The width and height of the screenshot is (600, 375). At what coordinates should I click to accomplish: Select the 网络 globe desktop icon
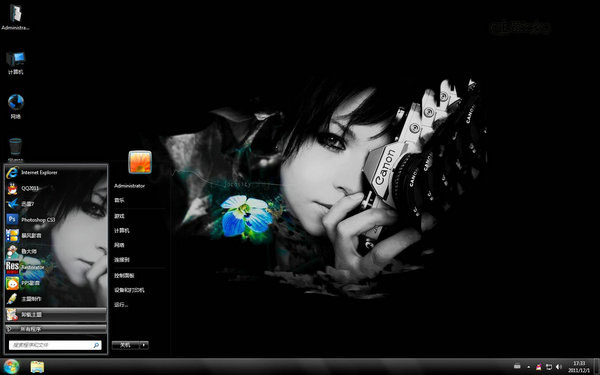click(x=16, y=106)
